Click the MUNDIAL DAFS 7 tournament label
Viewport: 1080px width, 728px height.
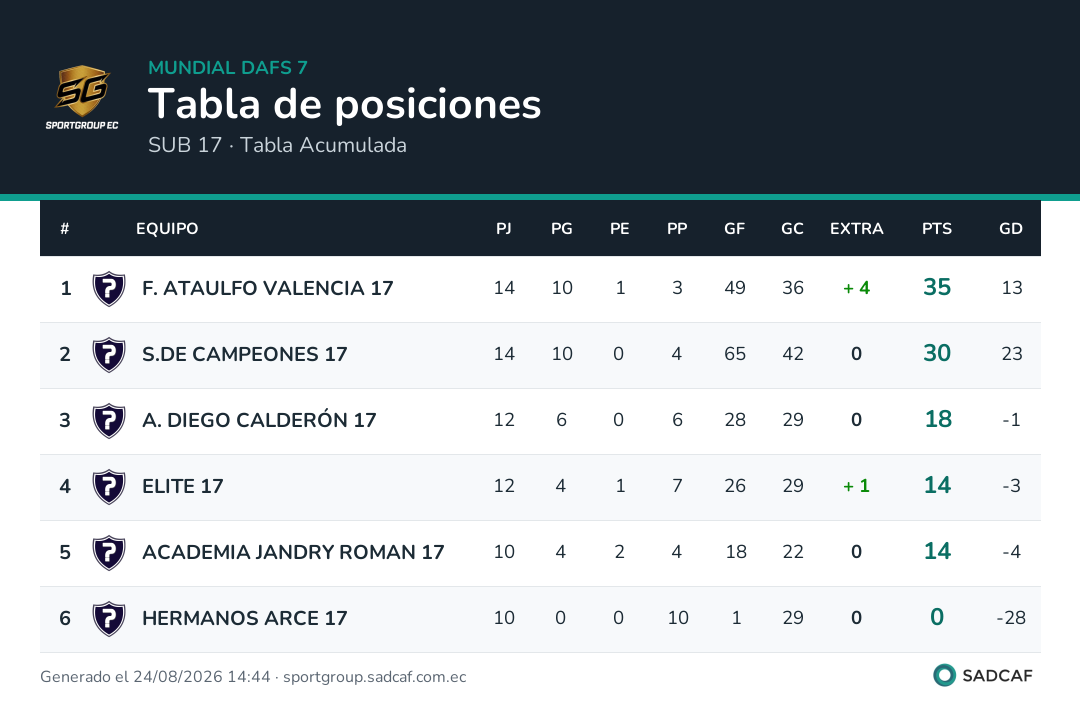[x=228, y=67]
